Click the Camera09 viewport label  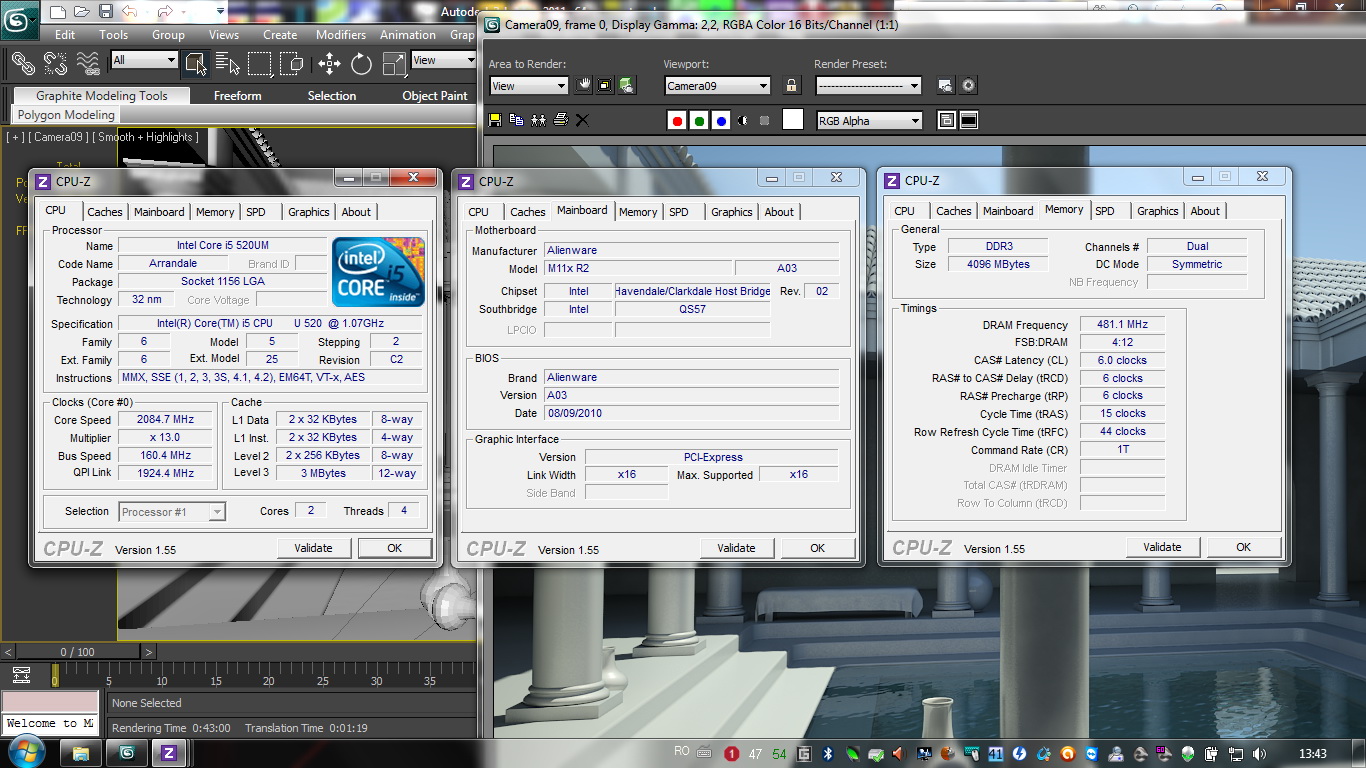tap(57, 137)
